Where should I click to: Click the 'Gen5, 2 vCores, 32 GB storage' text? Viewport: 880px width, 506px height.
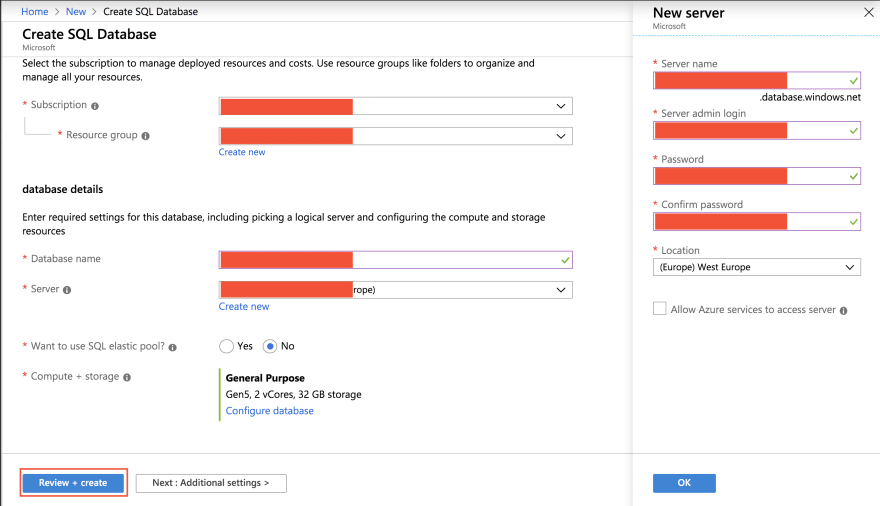pyautogui.click(x=294, y=394)
